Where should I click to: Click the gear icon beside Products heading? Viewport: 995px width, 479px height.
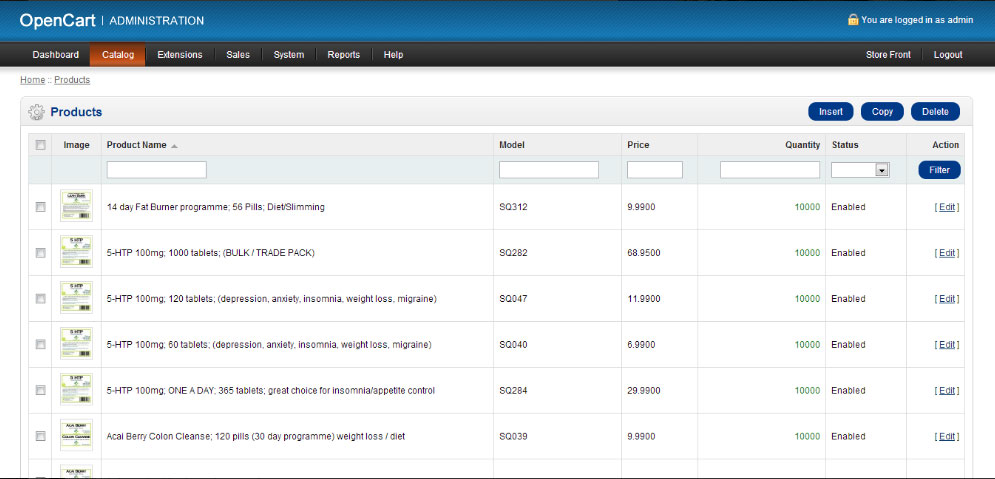pos(36,112)
